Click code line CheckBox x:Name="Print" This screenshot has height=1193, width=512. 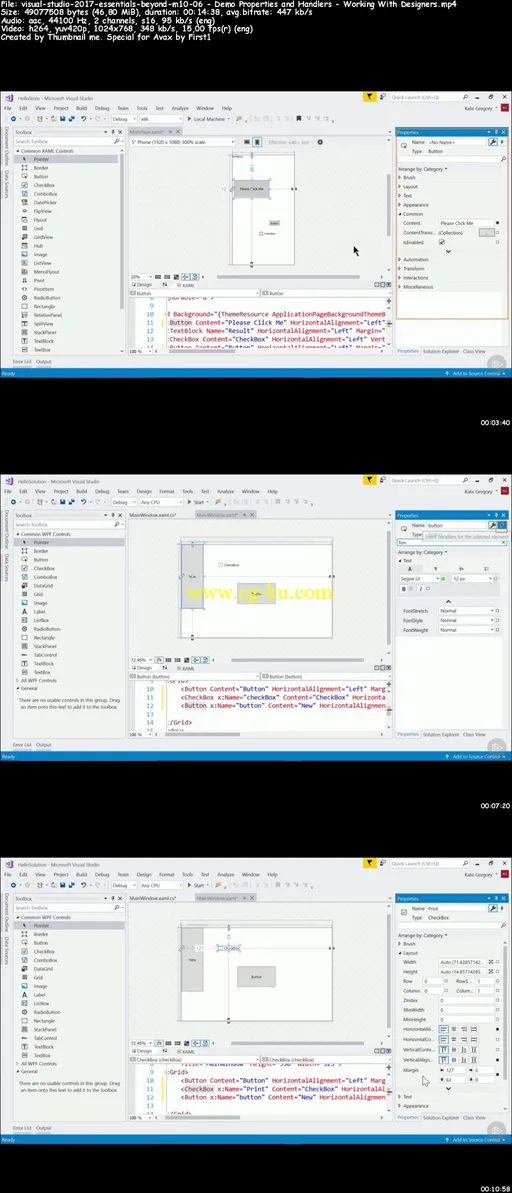(x=283, y=1089)
